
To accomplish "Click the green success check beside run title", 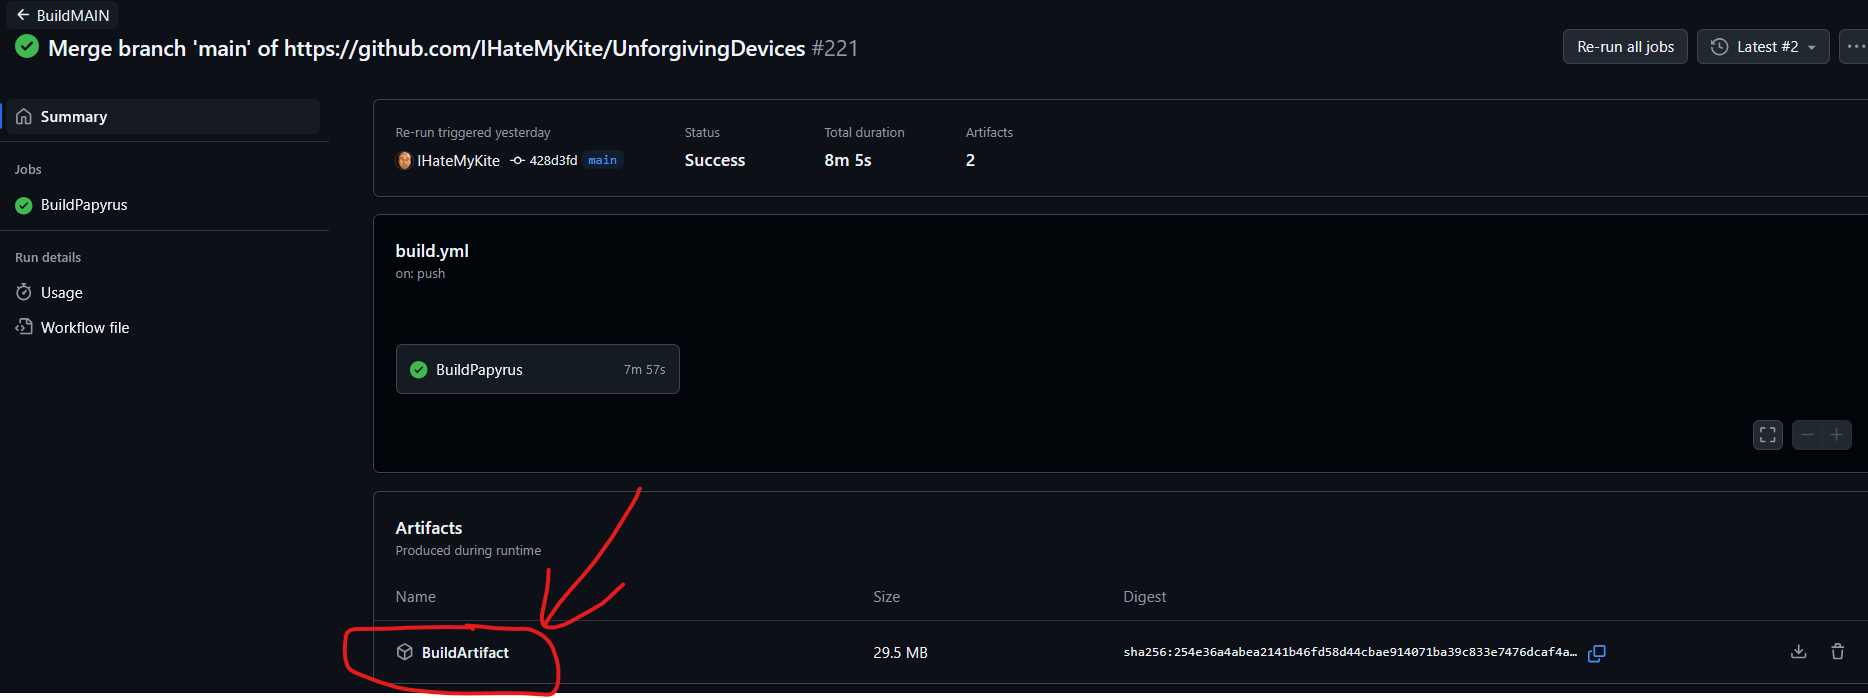I will [27, 47].
